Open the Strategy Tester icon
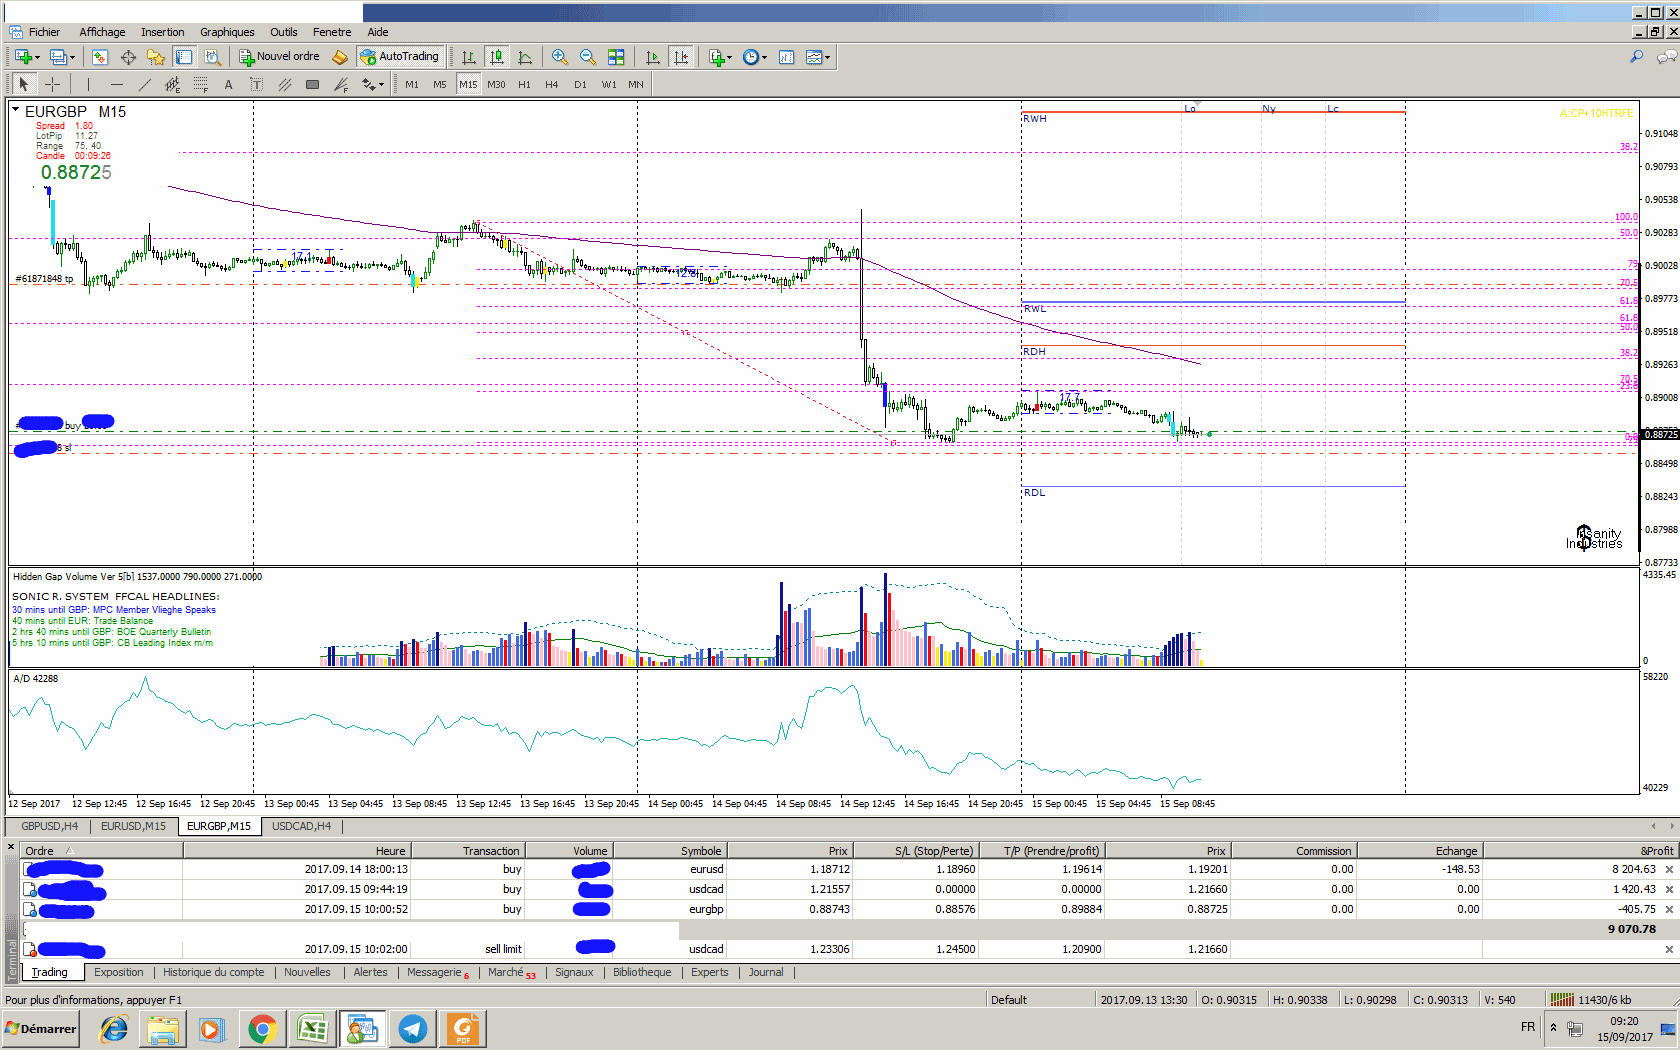 (x=212, y=57)
